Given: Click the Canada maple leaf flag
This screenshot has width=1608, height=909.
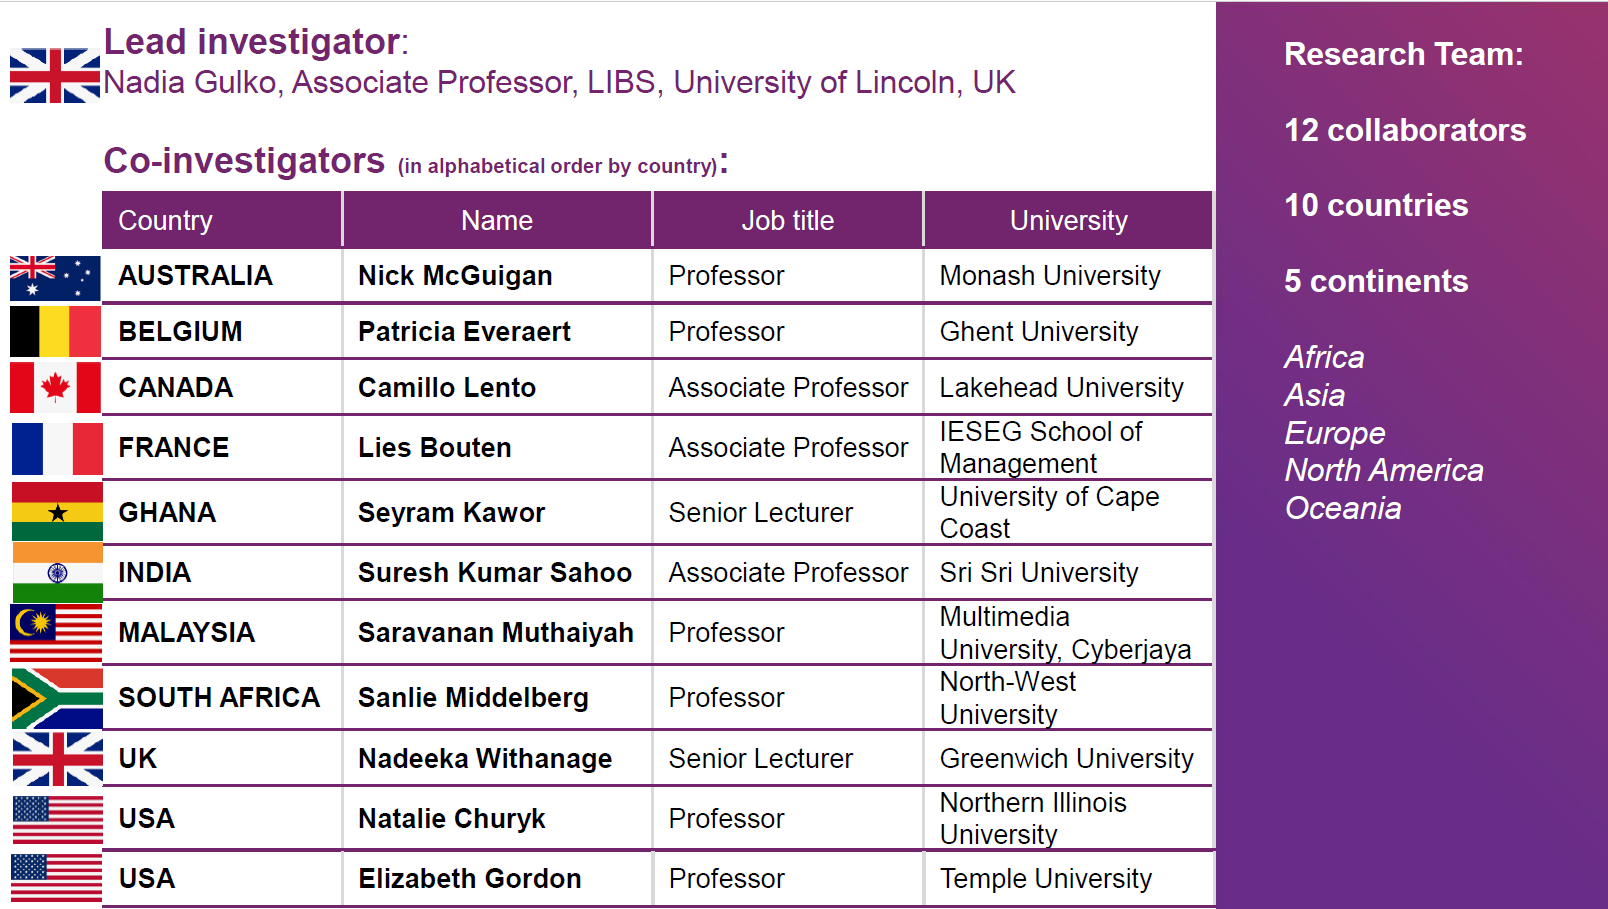Looking at the screenshot, I should point(55,388).
